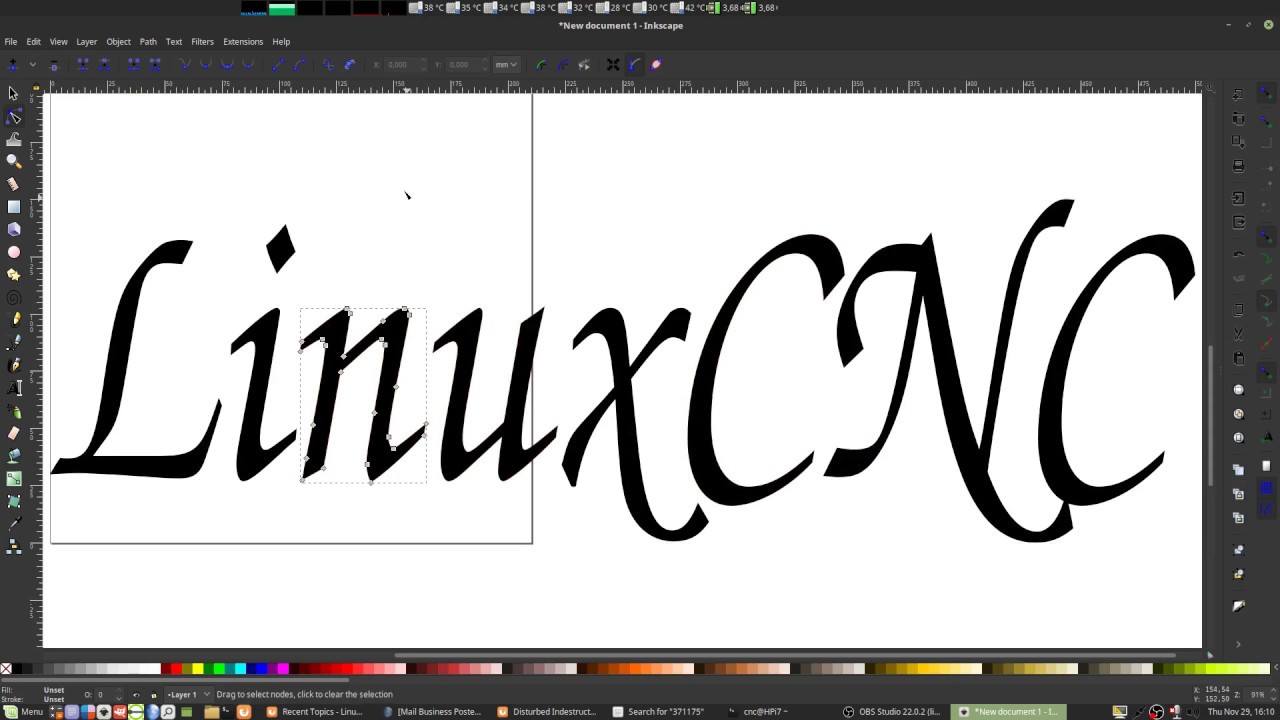Open the Layer 1 selector dropdown
The height and width of the screenshot is (720, 1280).
point(188,694)
